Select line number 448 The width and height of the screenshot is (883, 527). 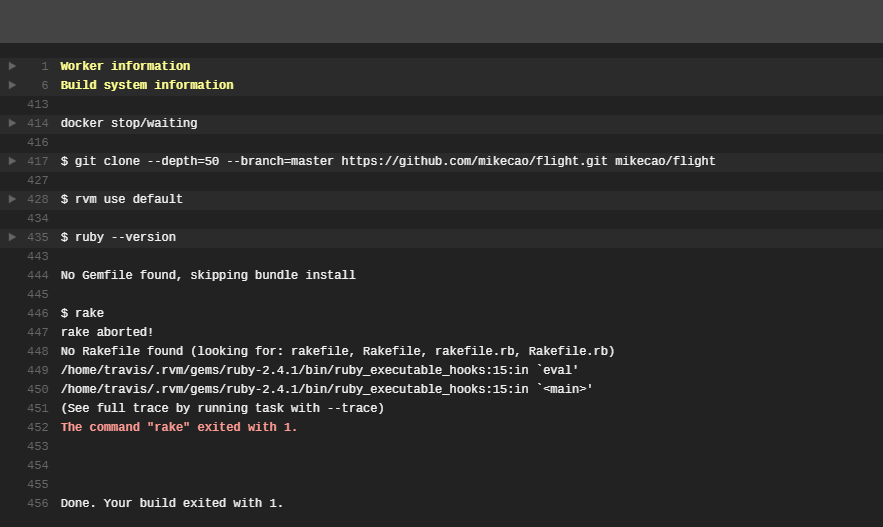(38, 351)
